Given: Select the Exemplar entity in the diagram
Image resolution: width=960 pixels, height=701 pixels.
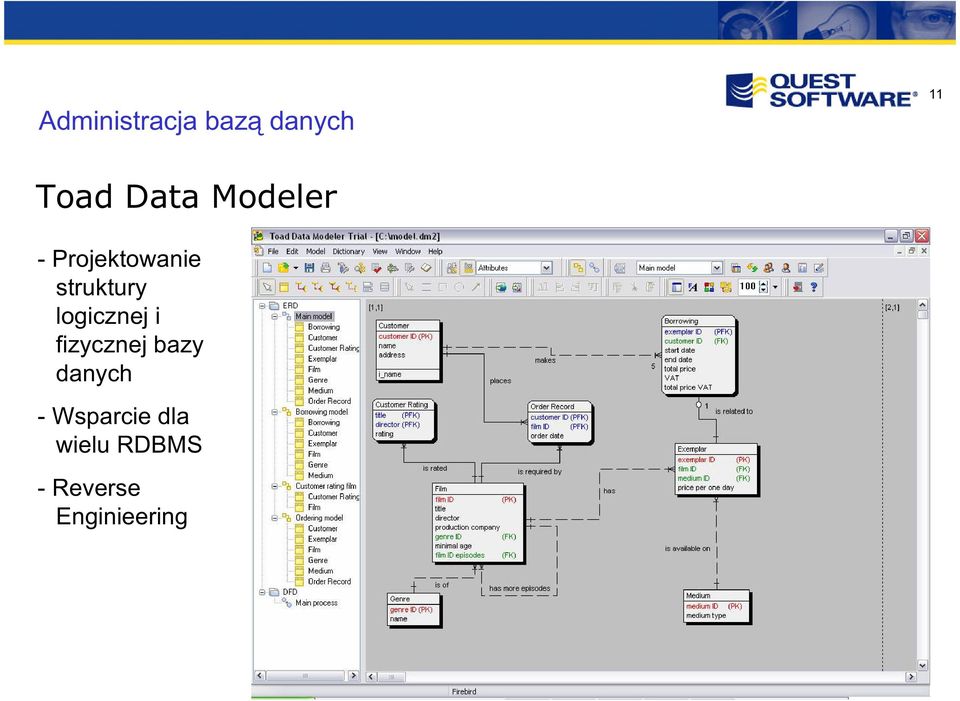Looking at the screenshot, I should point(716,469).
